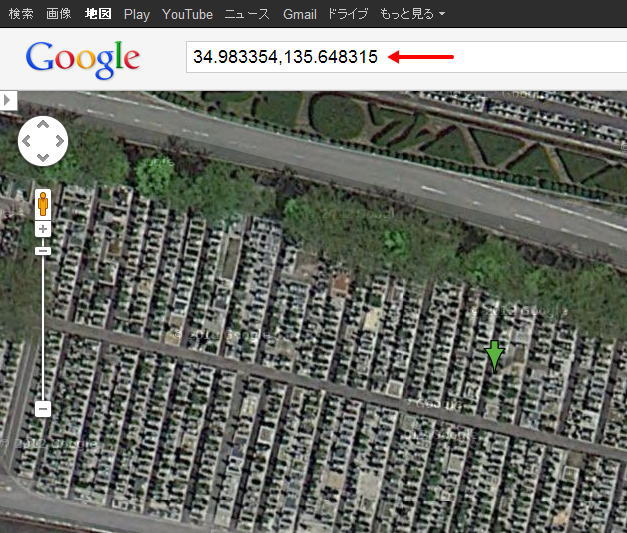Screen dimensions: 627x533
Task: Go to YouTube from the top bar
Action: (x=187, y=14)
